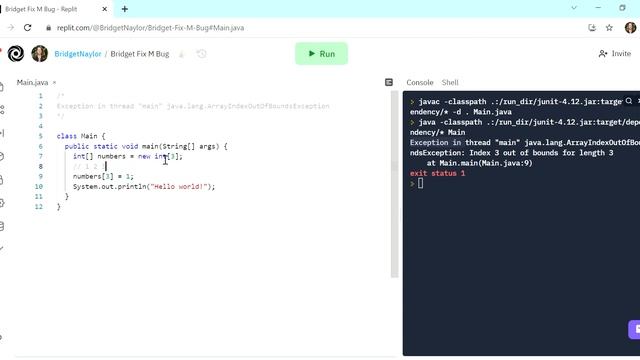640x360 pixels.
Task: Click the install app icon in address bar
Action: click(x=592, y=28)
